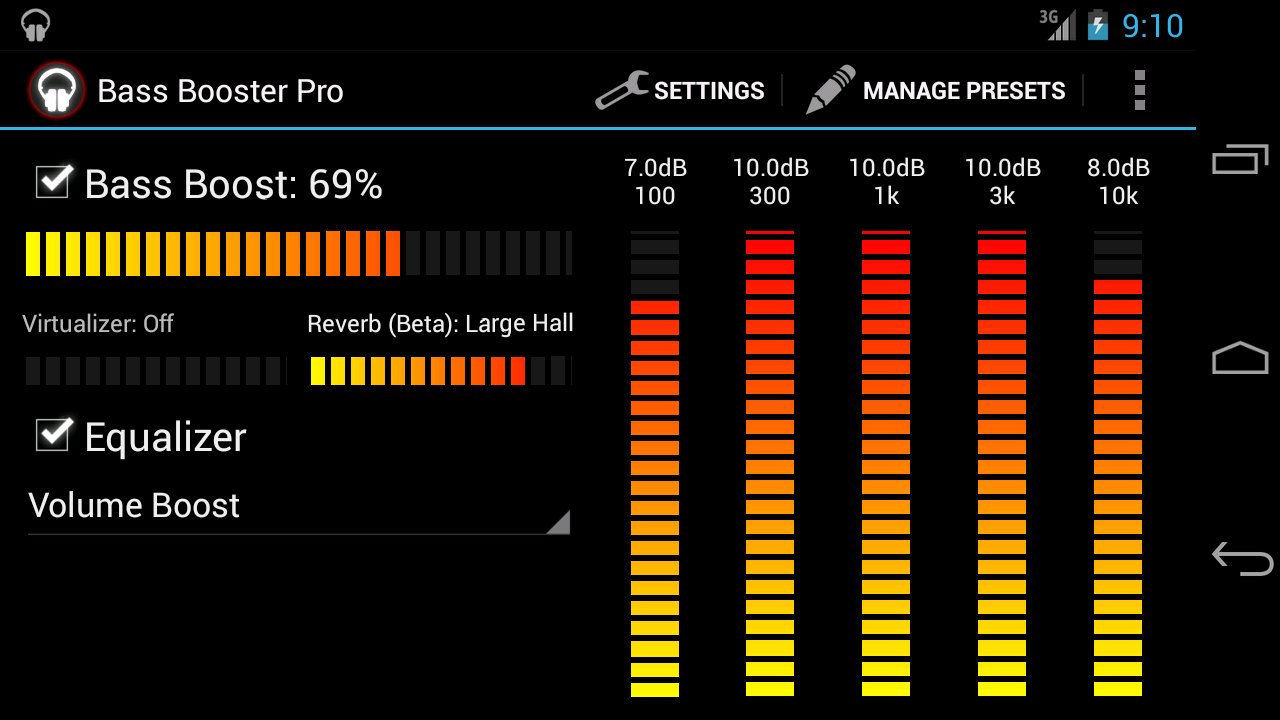This screenshot has width=1280, height=720.
Task: Tap the wrench Settings icon
Action: click(621, 90)
